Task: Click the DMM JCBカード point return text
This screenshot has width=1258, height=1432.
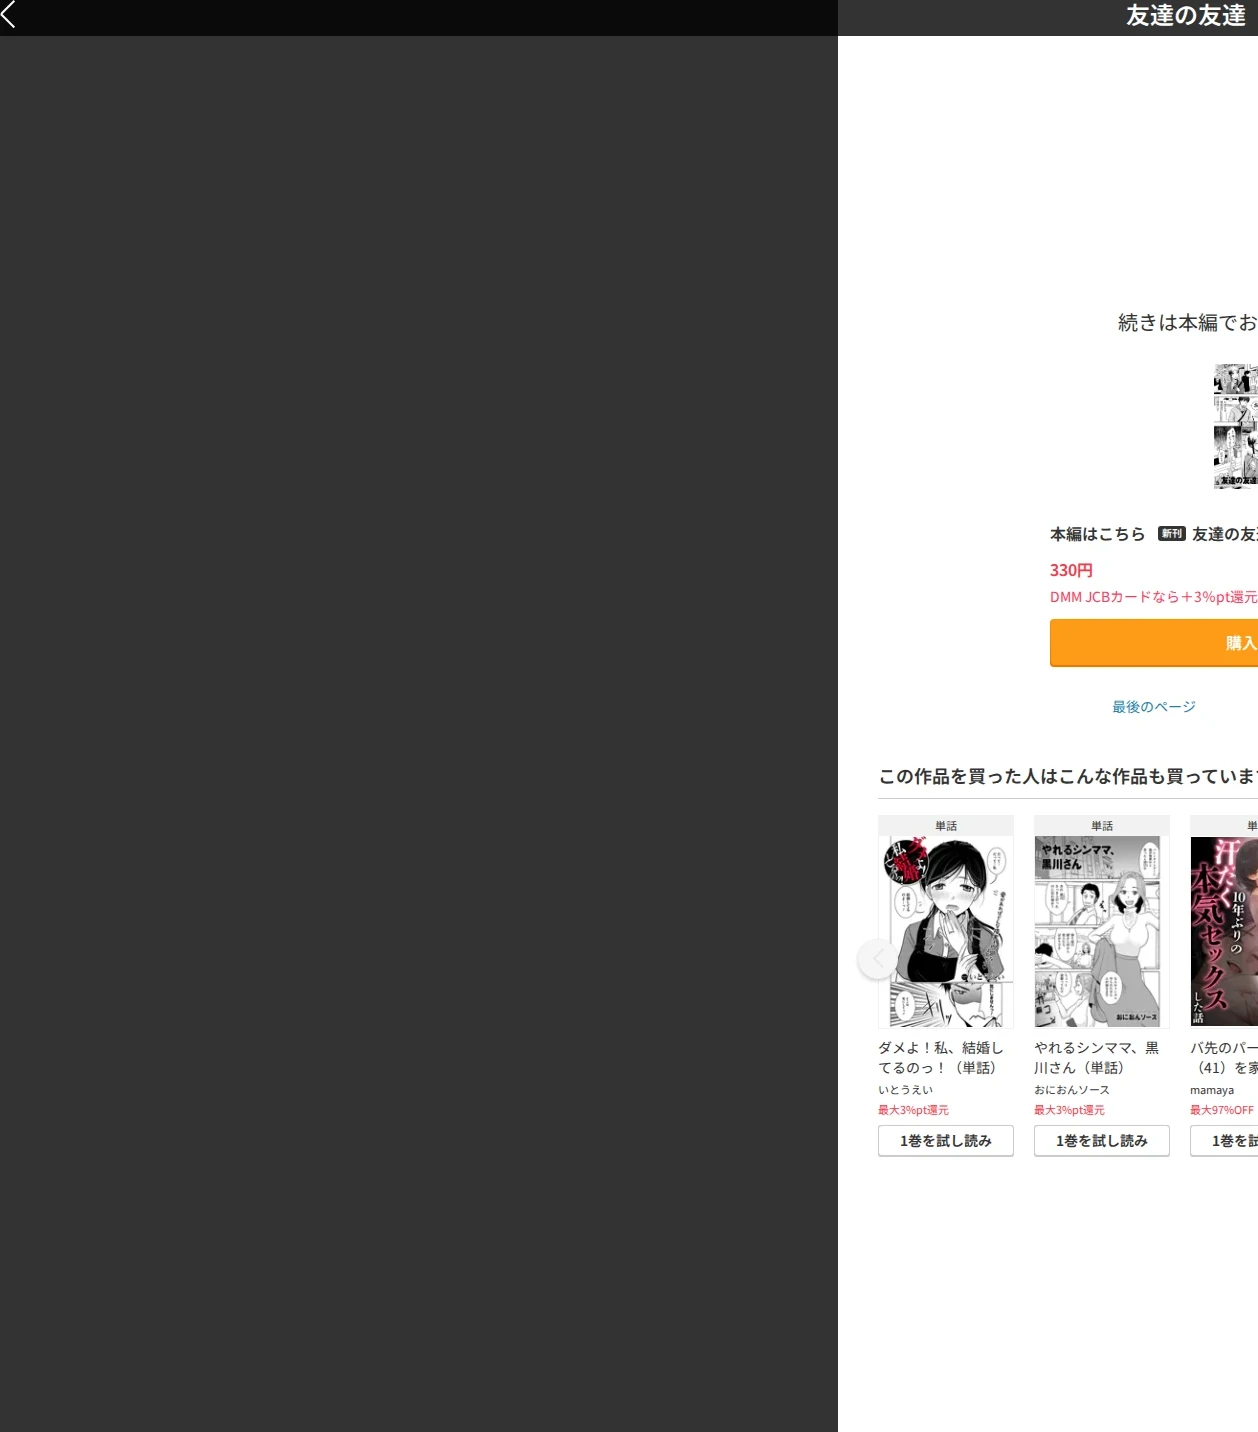Action: (x=1154, y=597)
